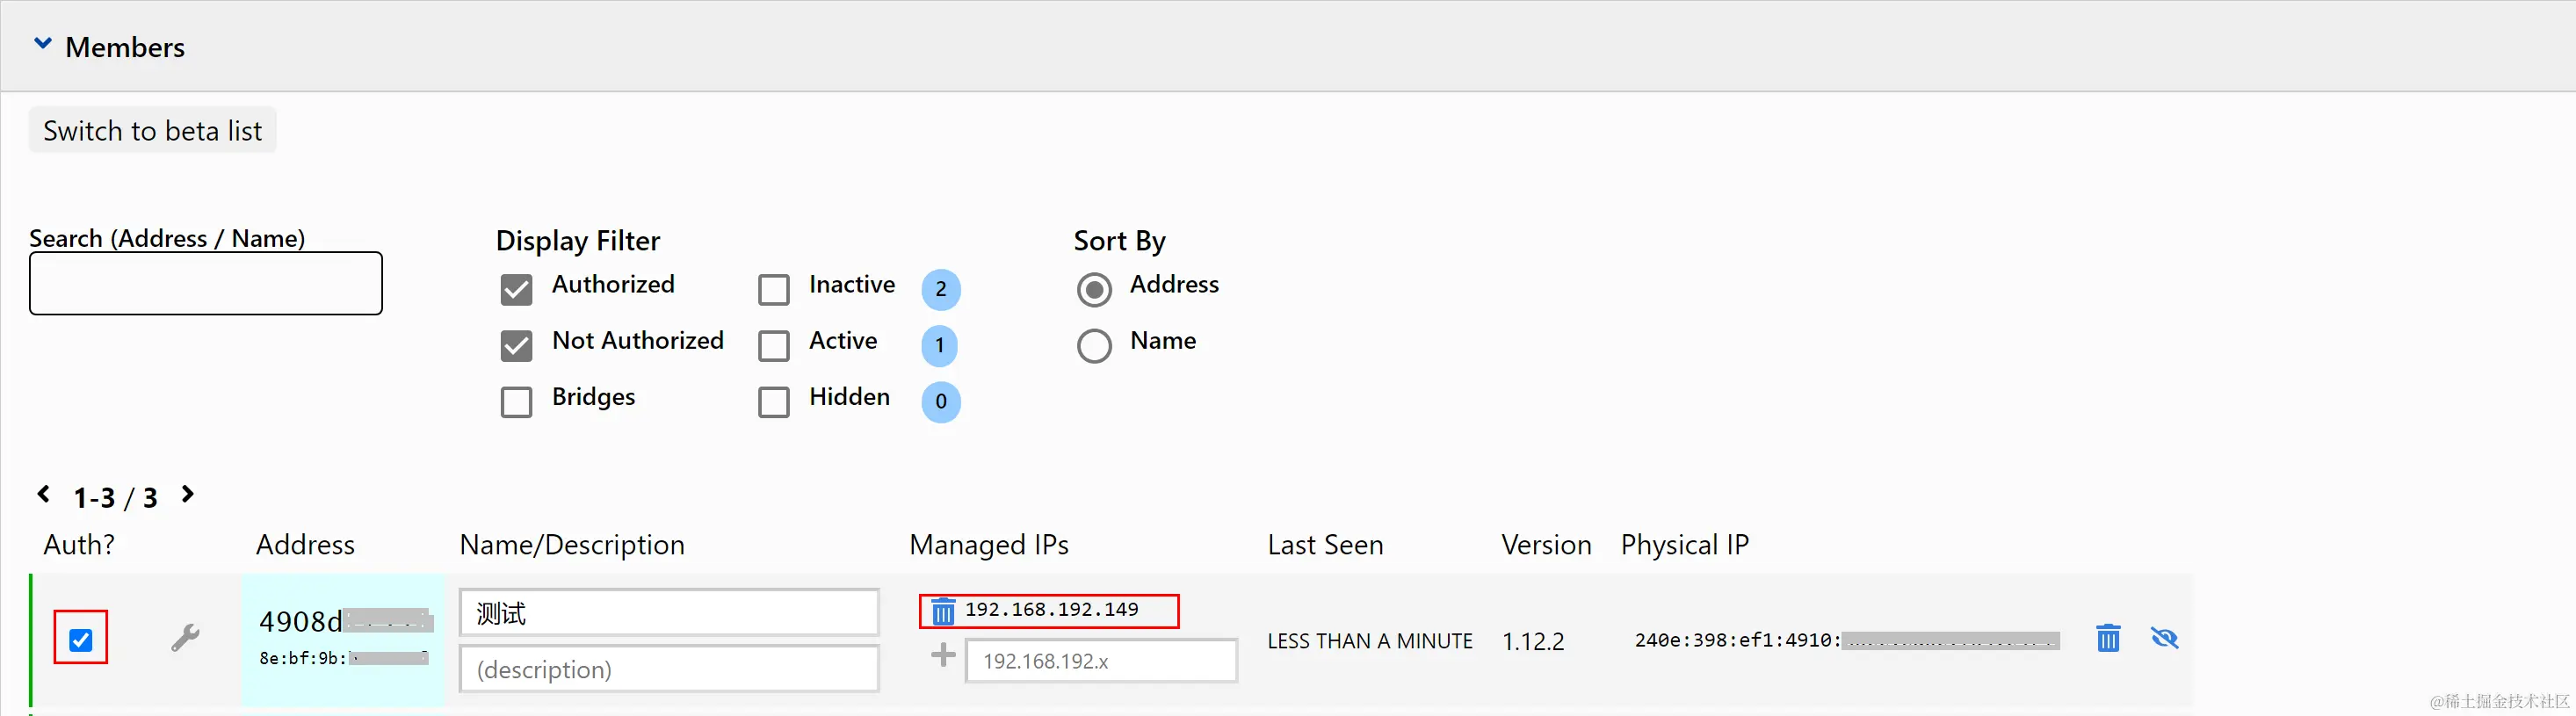2576x716 pixels.
Task: Enable the Inactive filter checkbox
Action: click(773, 290)
